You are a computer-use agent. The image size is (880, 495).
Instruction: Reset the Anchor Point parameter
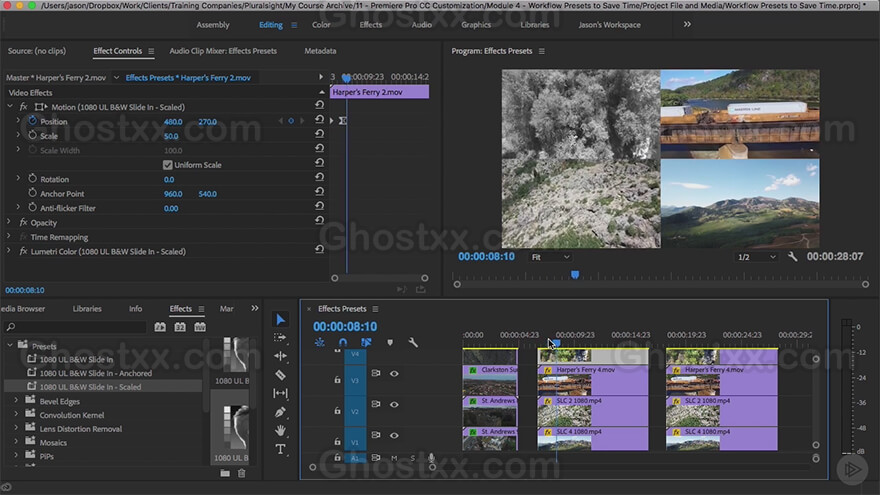pos(319,191)
